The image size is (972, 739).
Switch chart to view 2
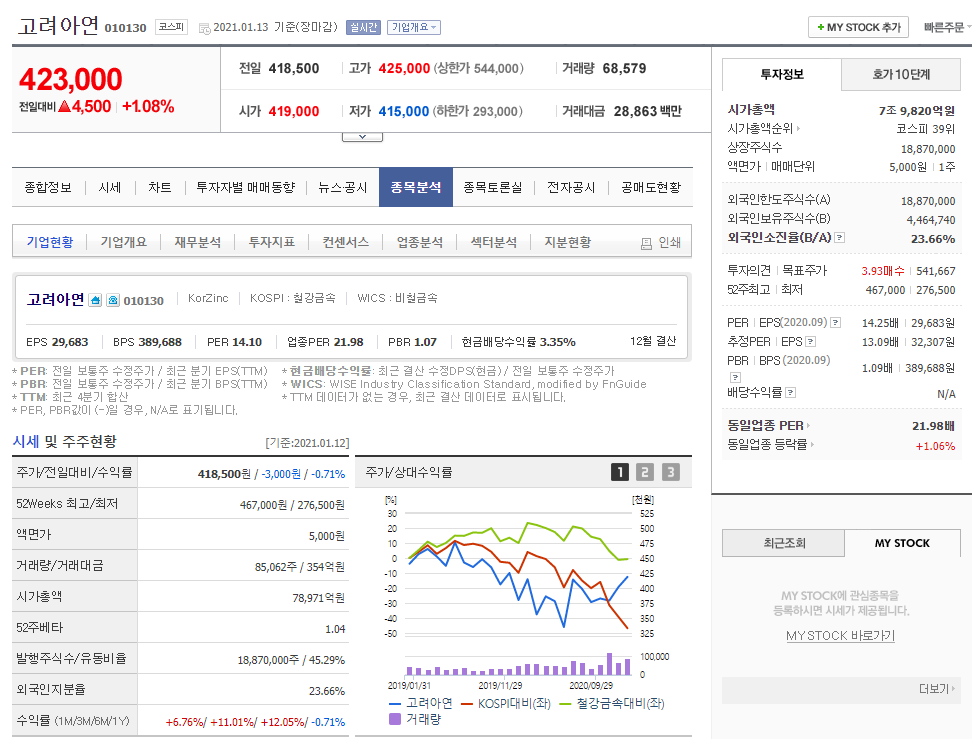(x=645, y=472)
